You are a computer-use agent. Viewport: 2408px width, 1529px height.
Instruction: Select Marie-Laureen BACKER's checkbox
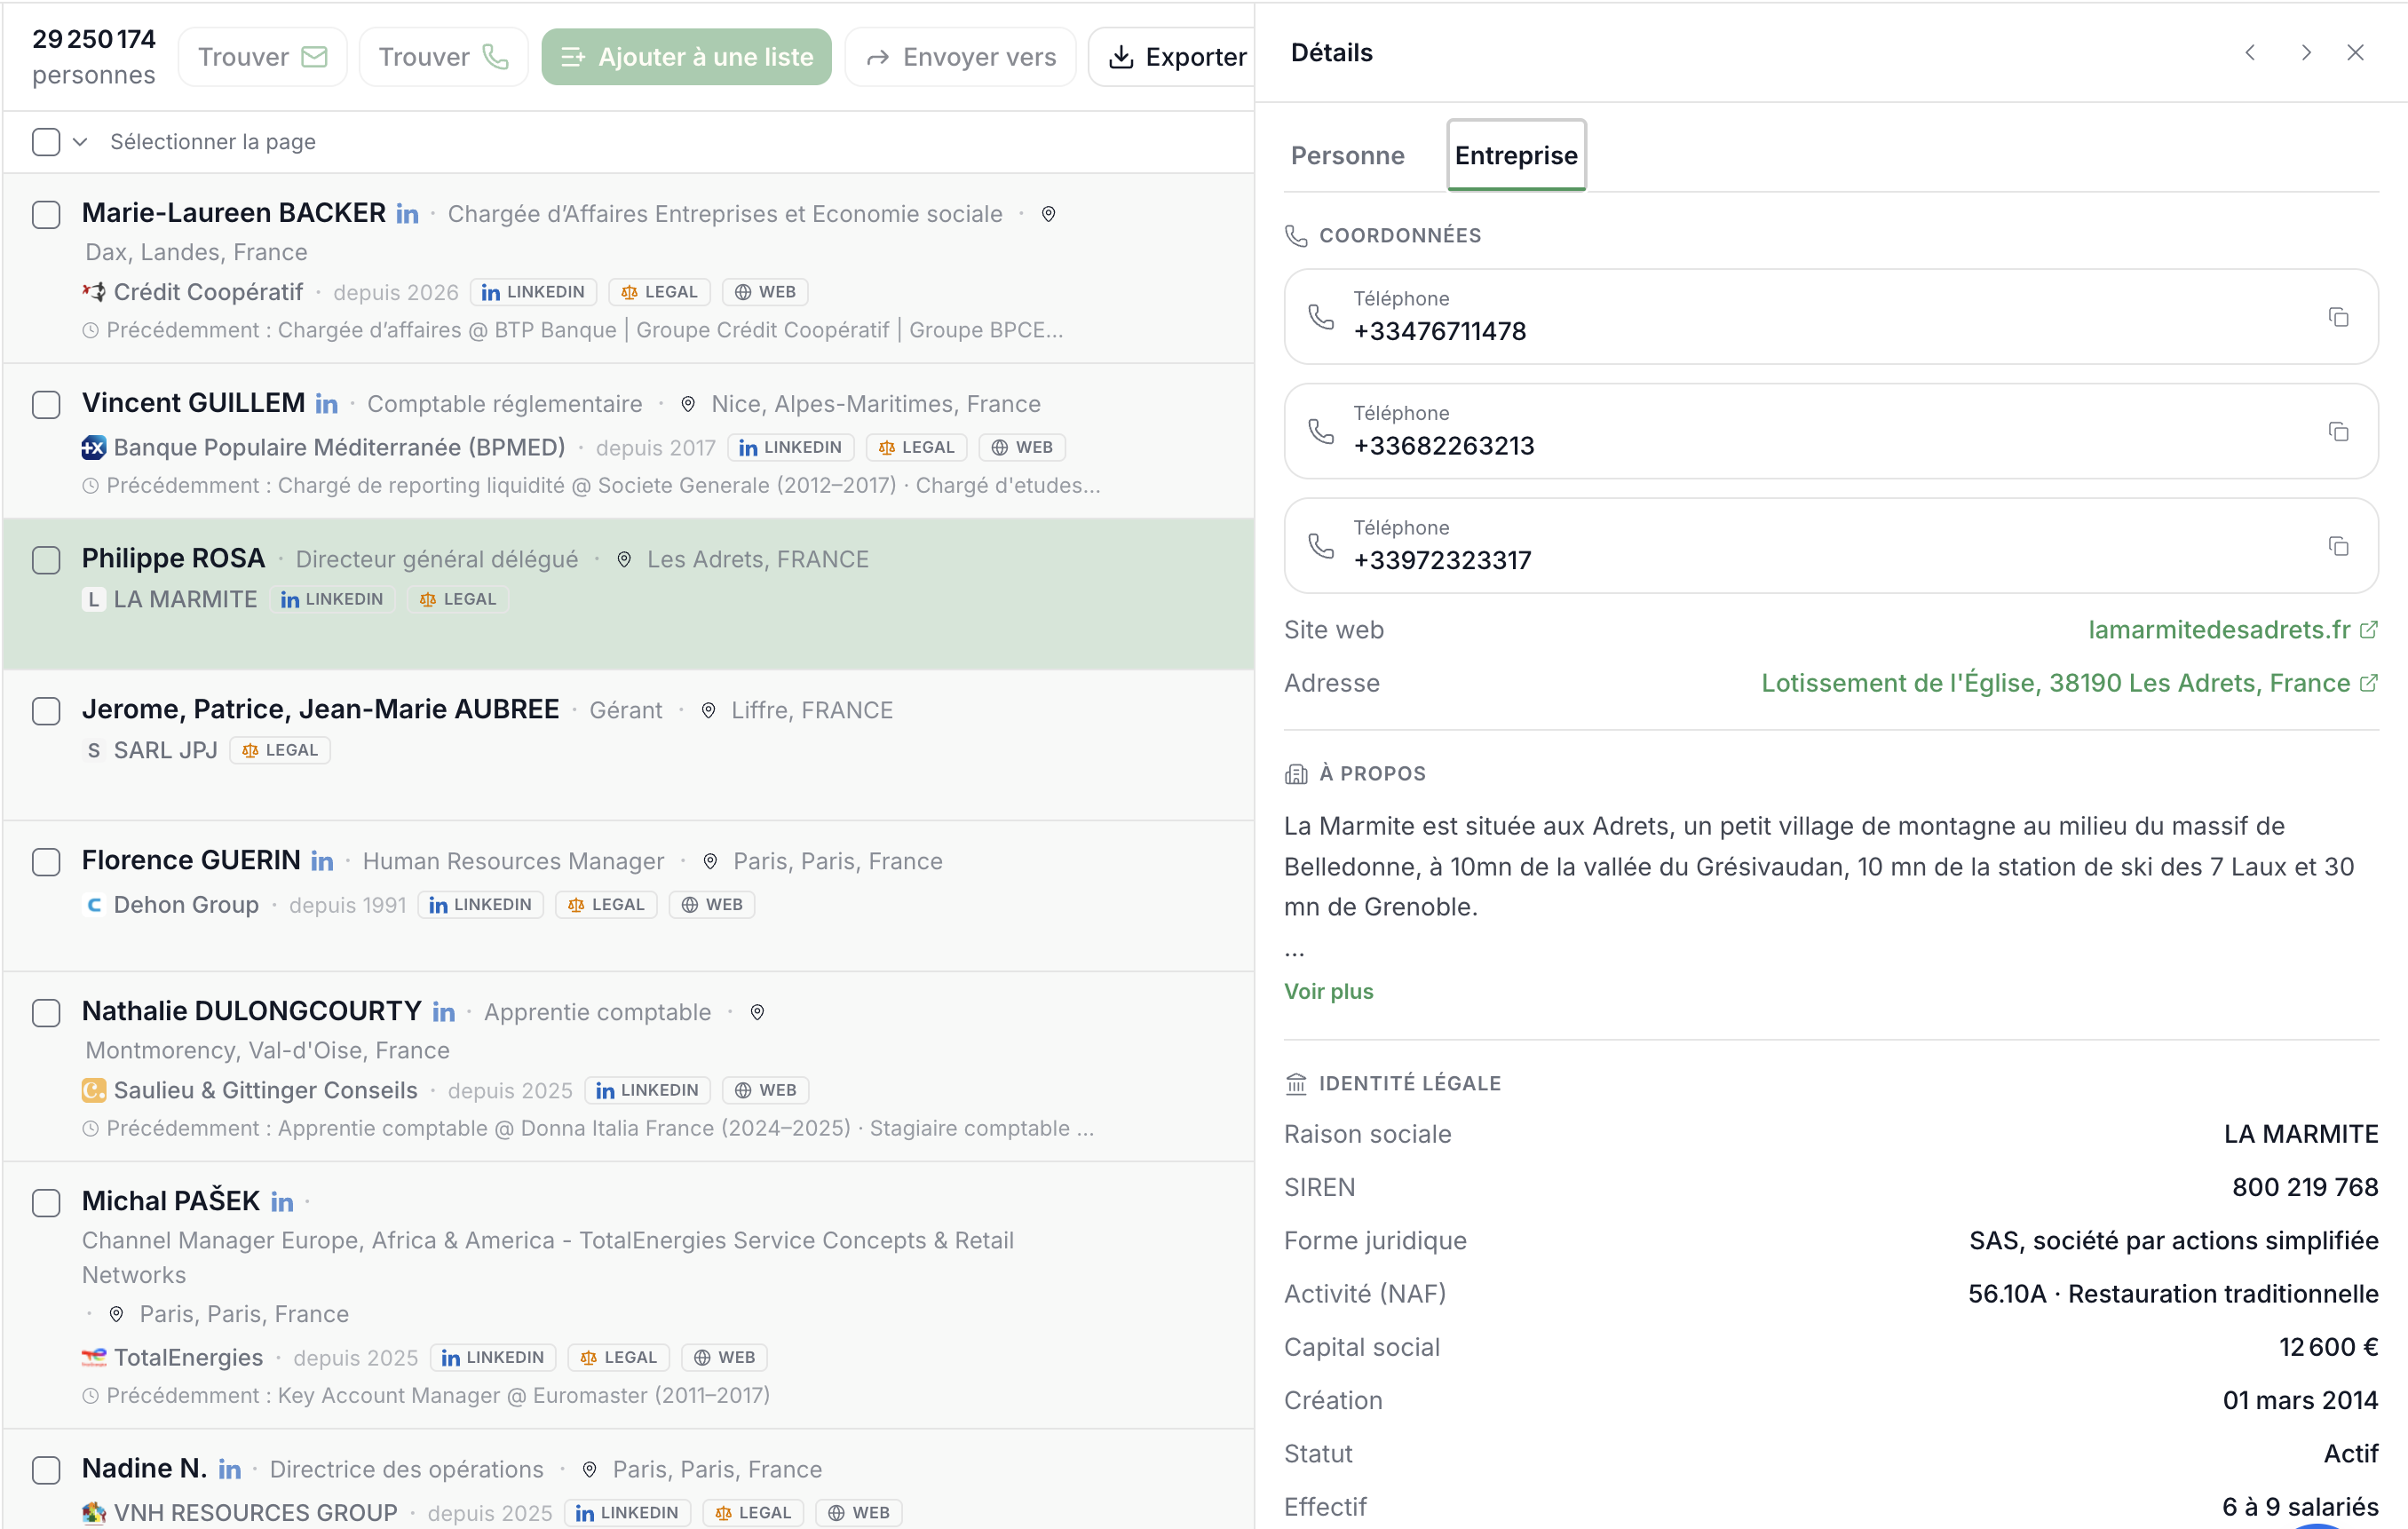tap(46, 215)
